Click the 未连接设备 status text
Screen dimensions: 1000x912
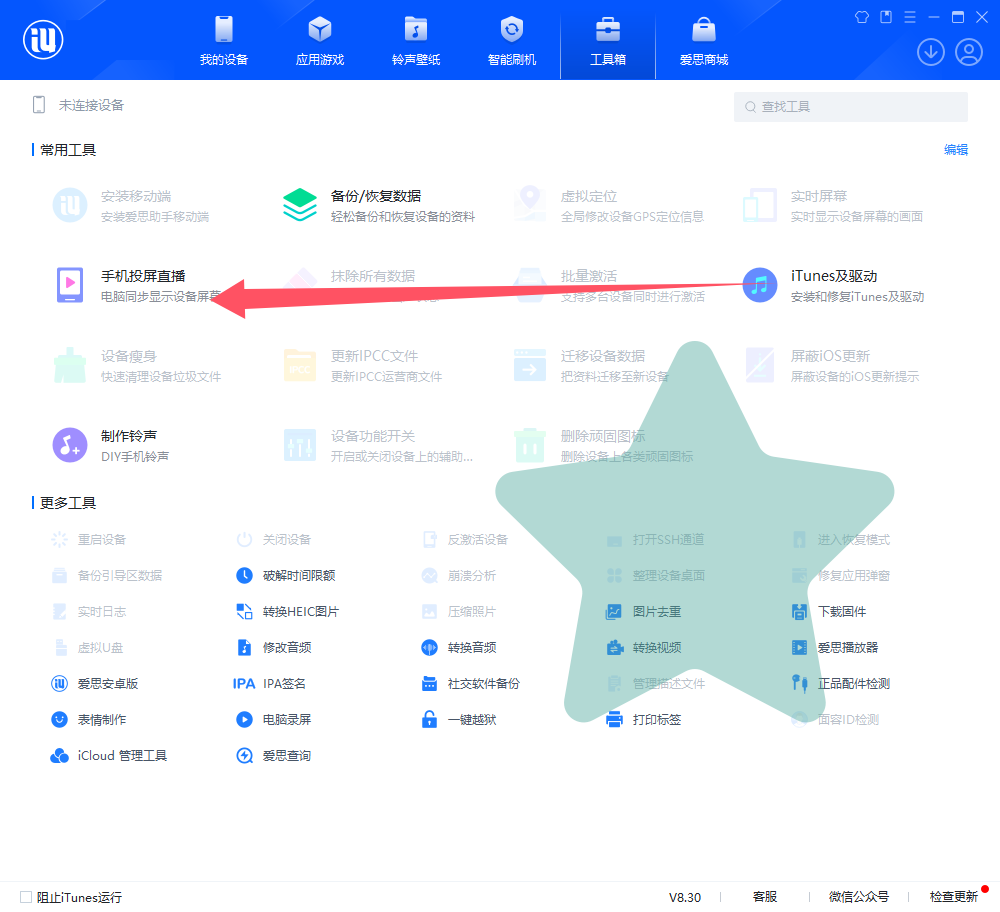click(91, 105)
